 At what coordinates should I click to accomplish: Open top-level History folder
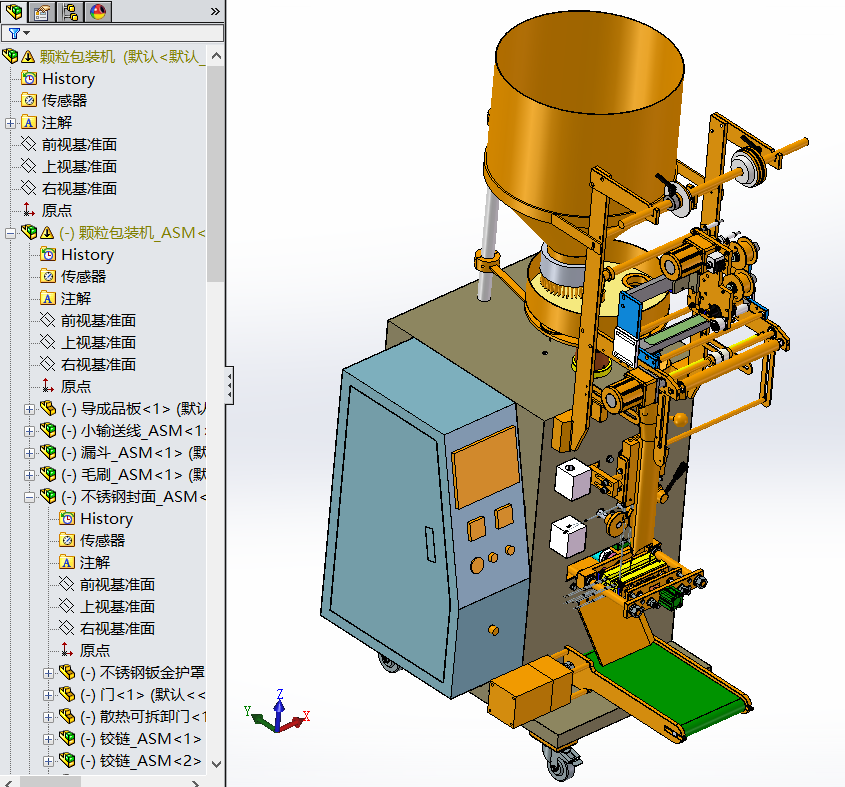(x=68, y=79)
